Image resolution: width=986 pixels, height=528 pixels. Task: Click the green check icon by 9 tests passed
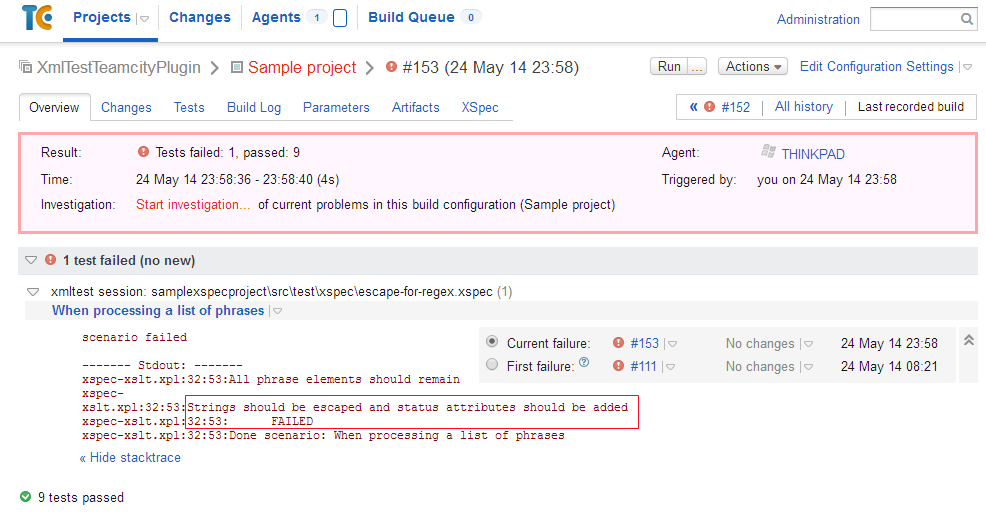25,497
